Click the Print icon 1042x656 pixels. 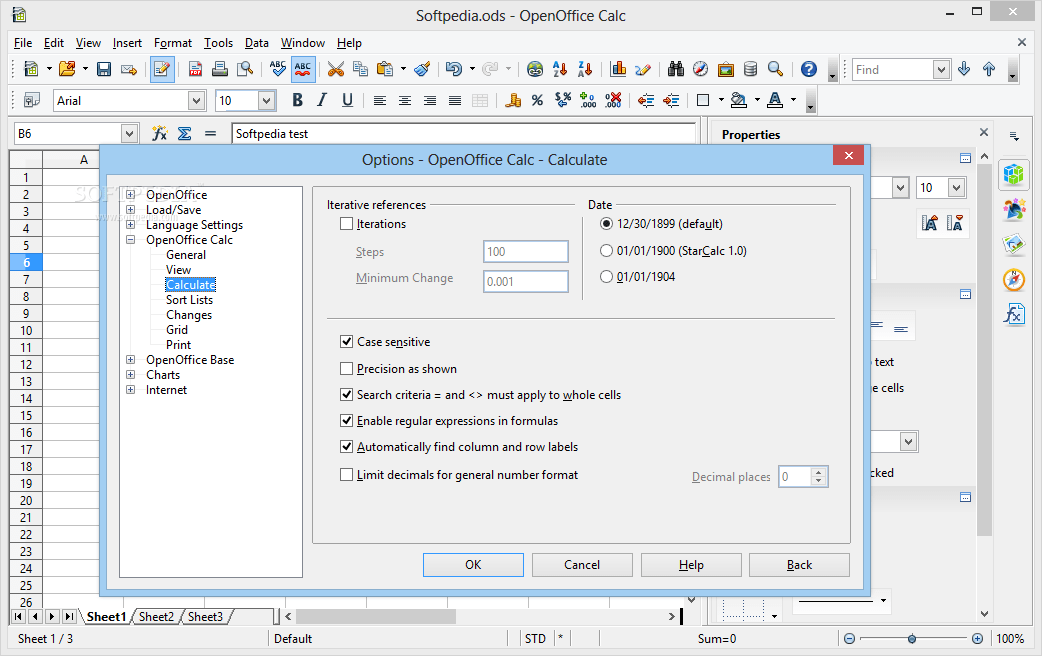220,69
